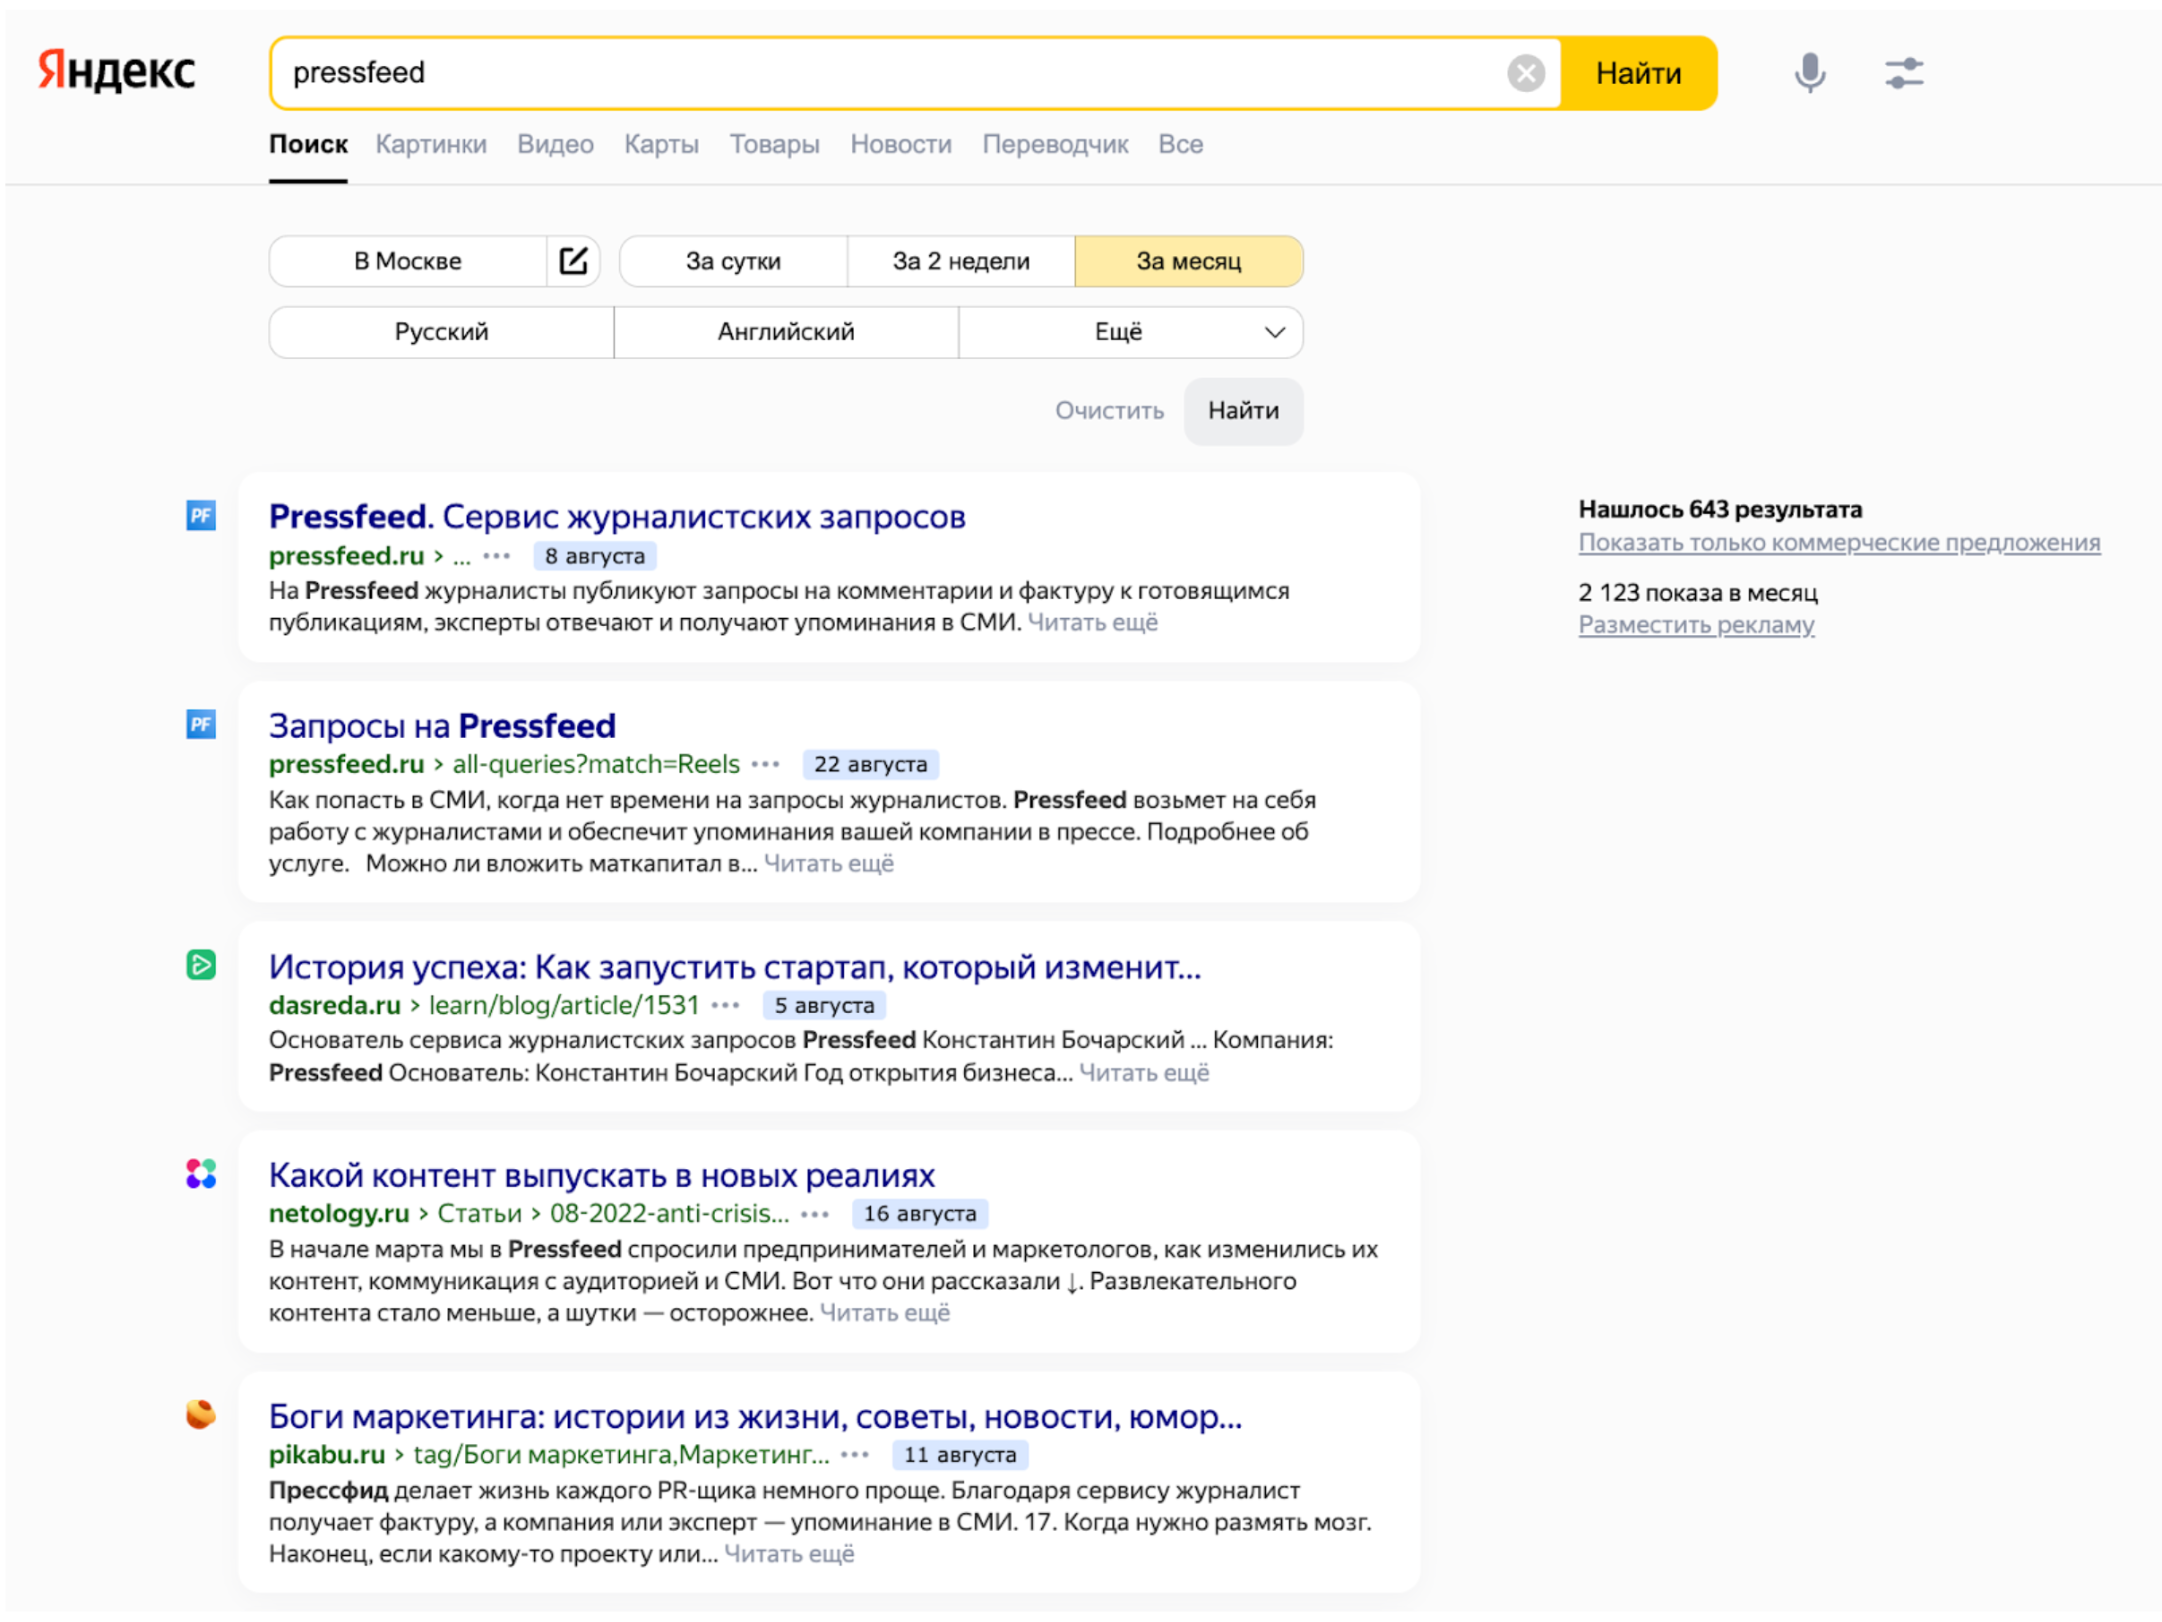The height and width of the screenshot is (1622, 2162).
Task: Select the За 2 недели time filter
Action: (961, 261)
